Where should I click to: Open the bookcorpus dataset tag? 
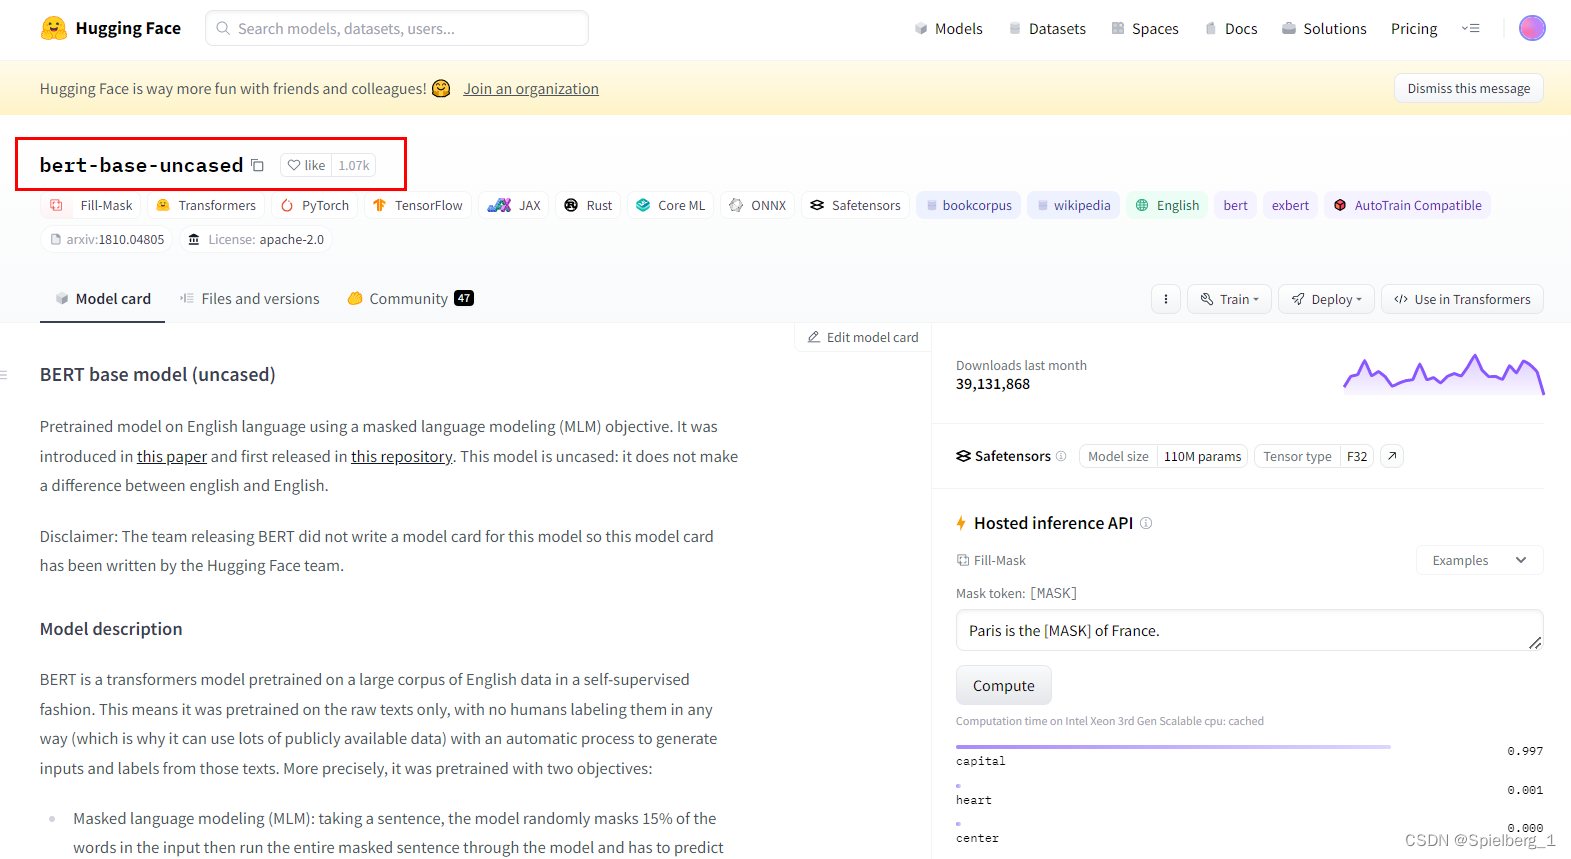(x=969, y=205)
